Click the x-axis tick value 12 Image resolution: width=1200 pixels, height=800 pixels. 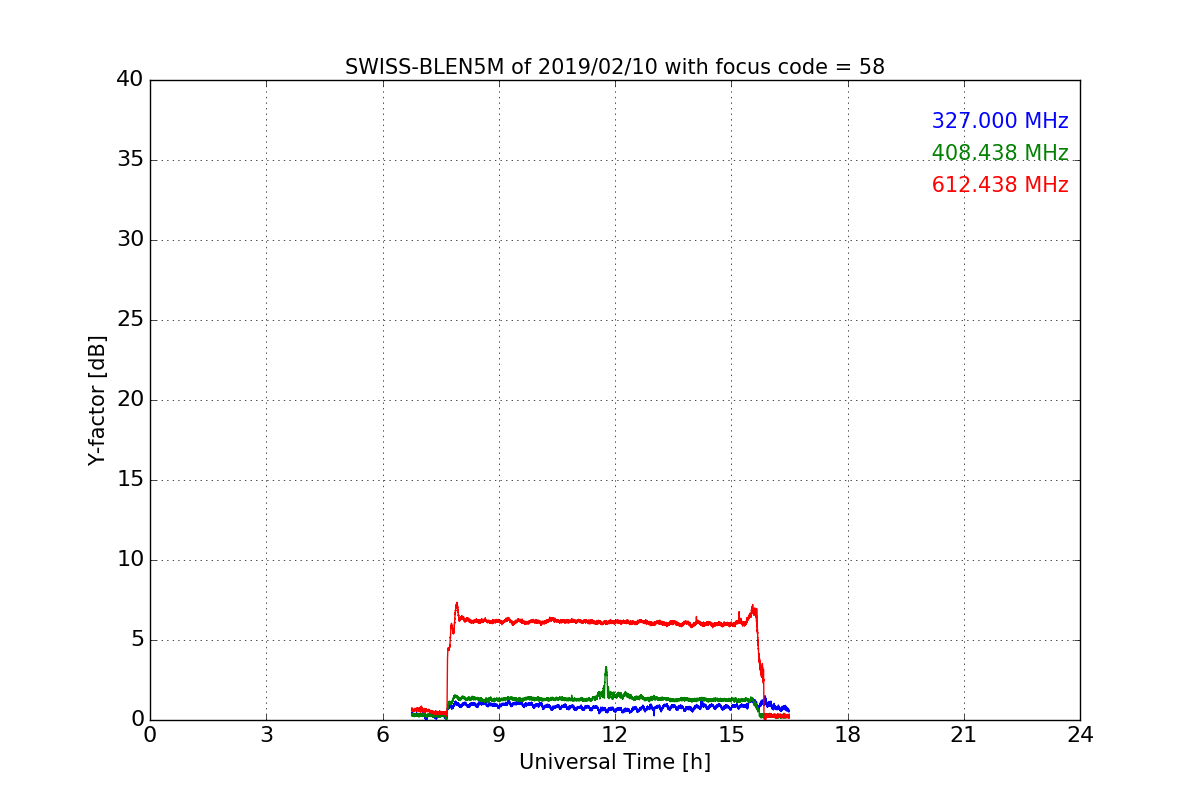[615, 735]
